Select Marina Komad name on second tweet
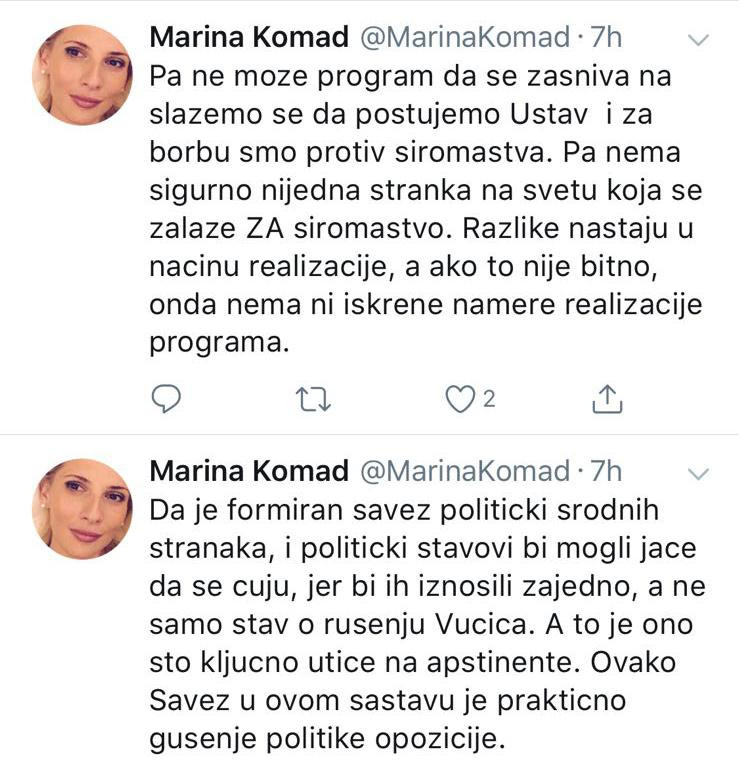This screenshot has height=772, width=739. (248, 471)
